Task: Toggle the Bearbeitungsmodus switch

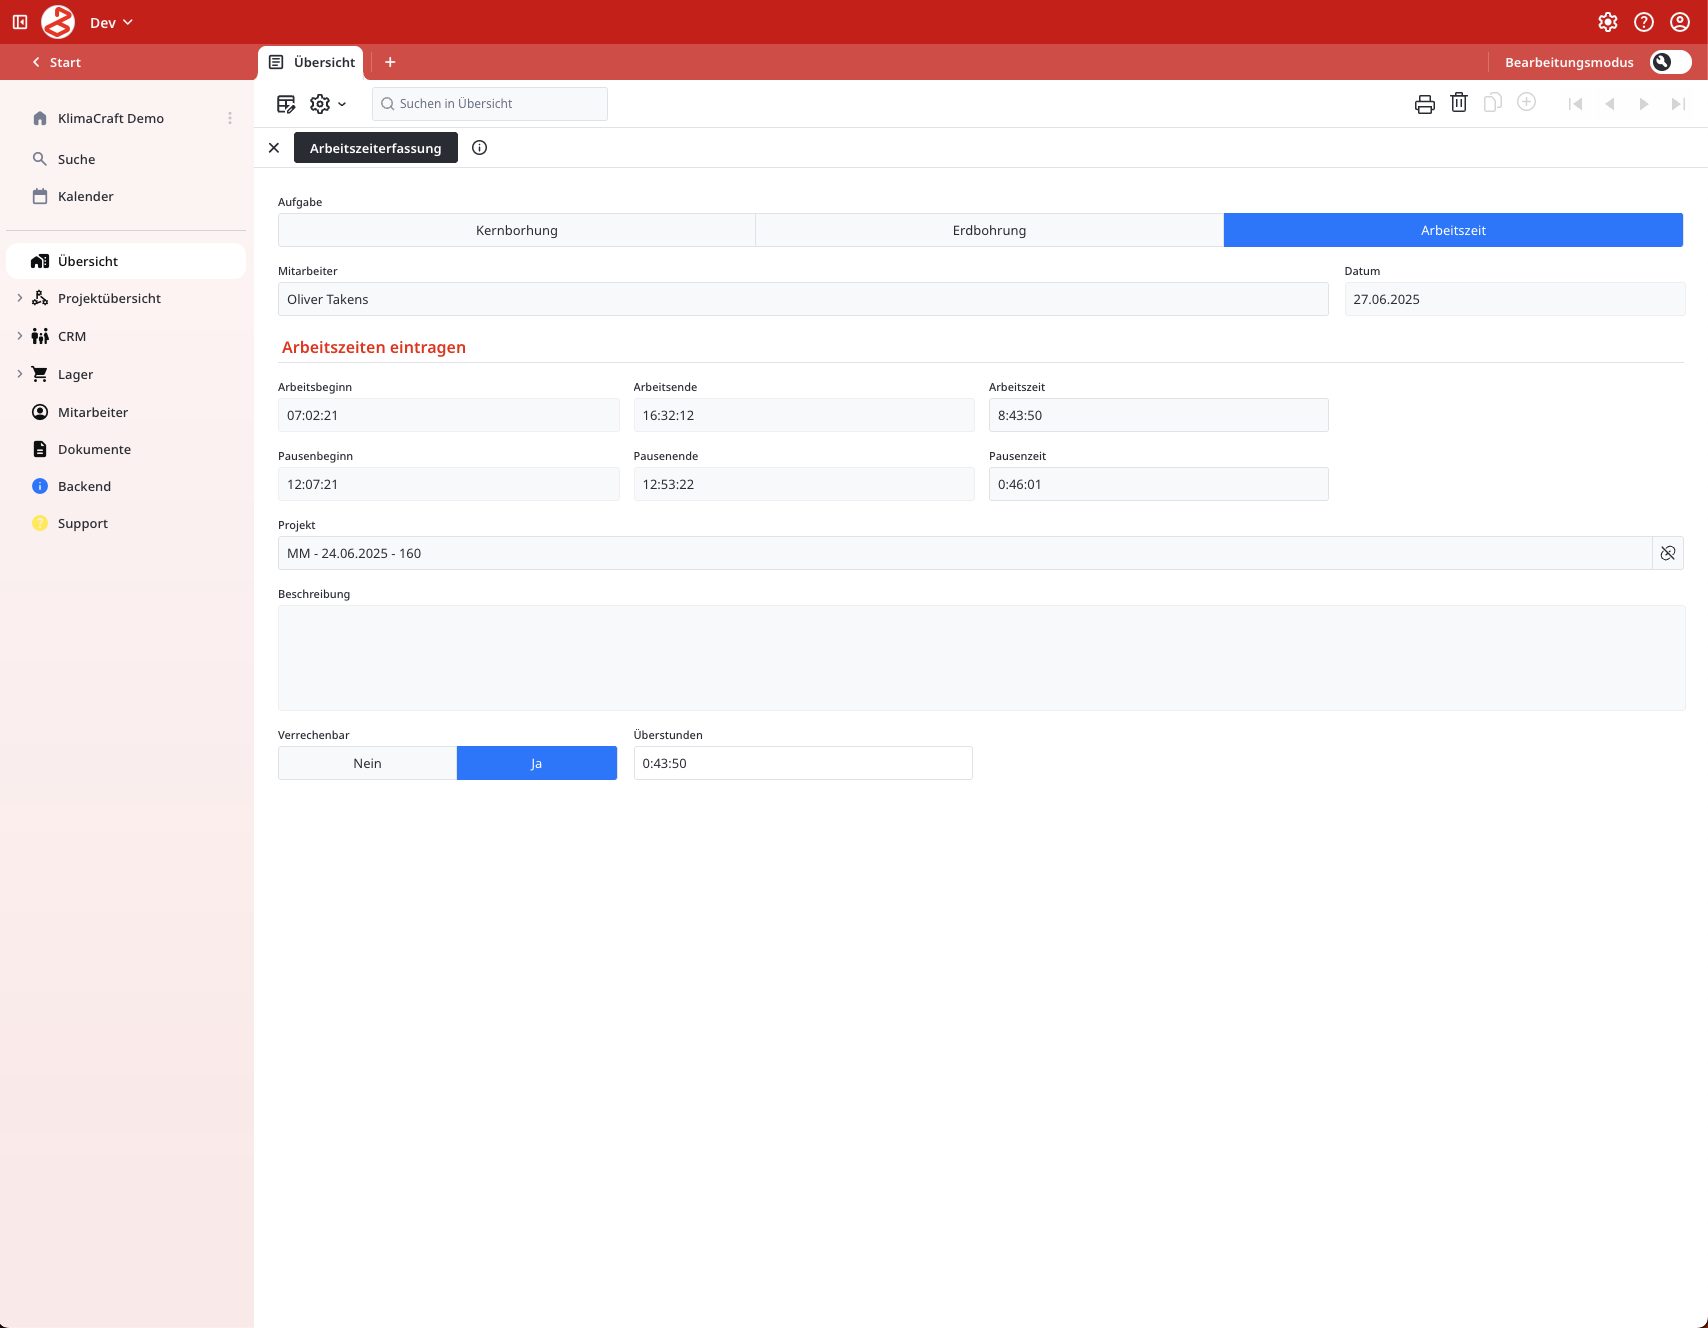Action: coord(1670,62)
